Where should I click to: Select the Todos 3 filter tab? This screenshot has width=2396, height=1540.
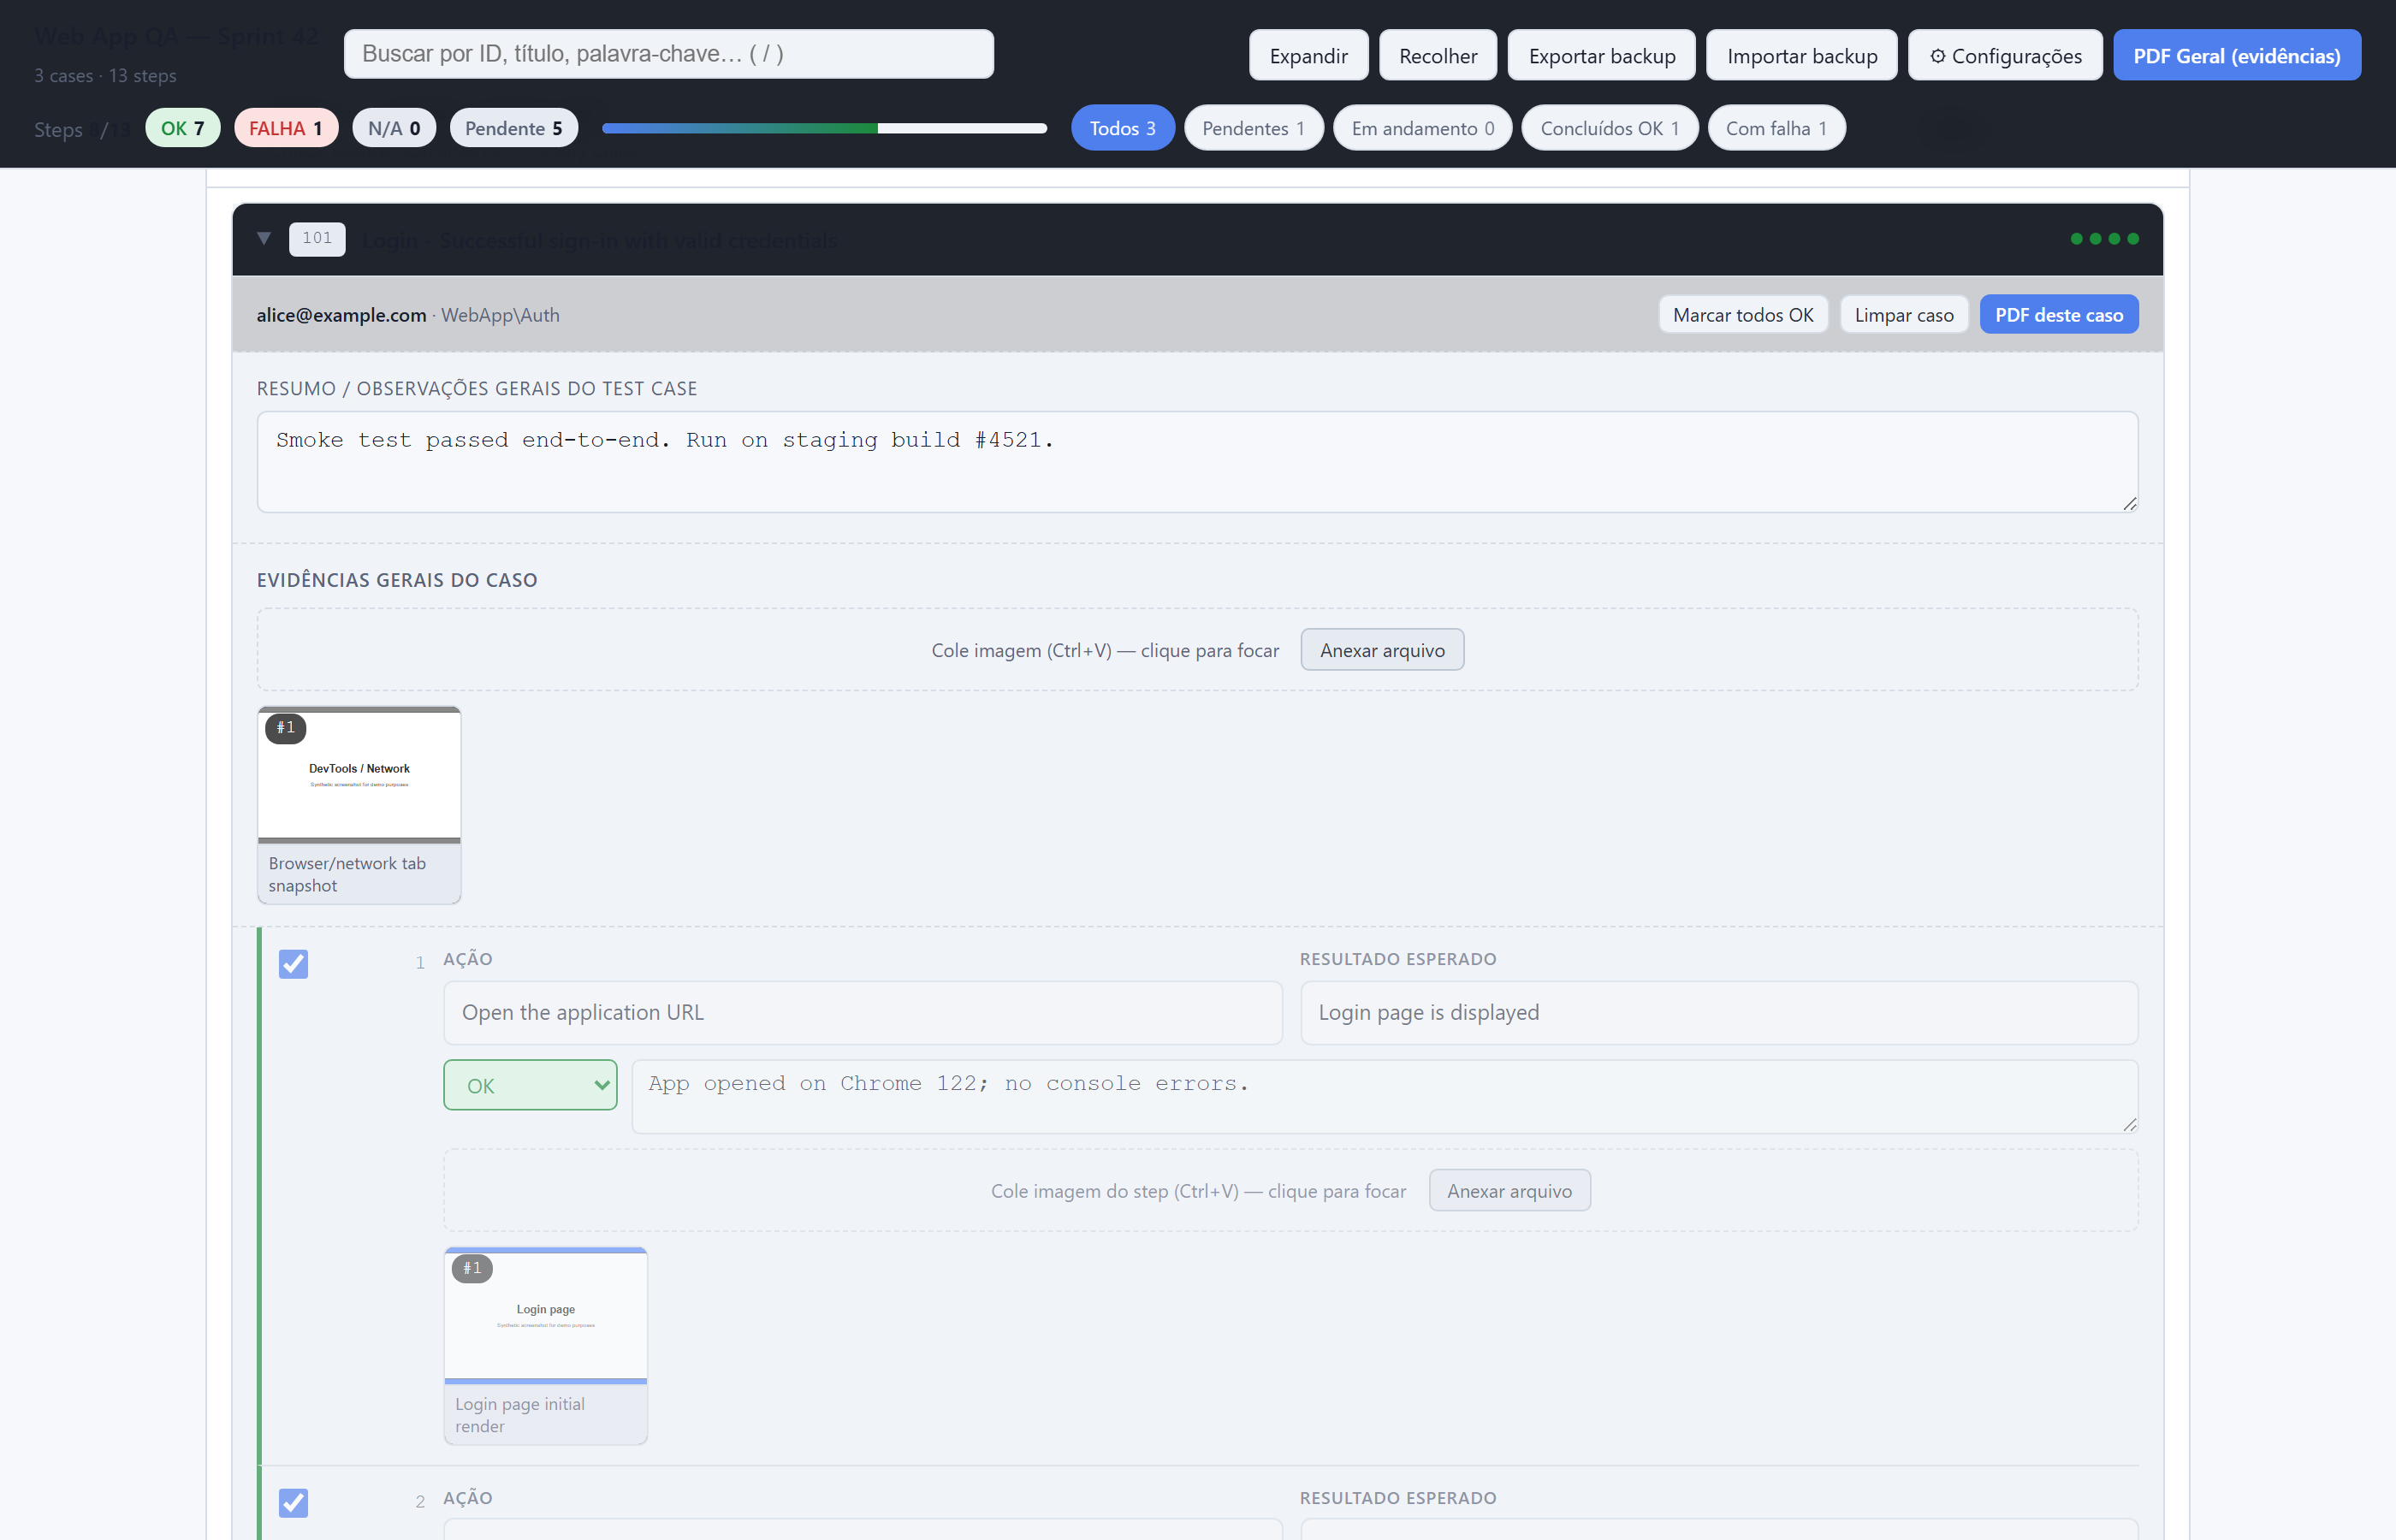1122,128
